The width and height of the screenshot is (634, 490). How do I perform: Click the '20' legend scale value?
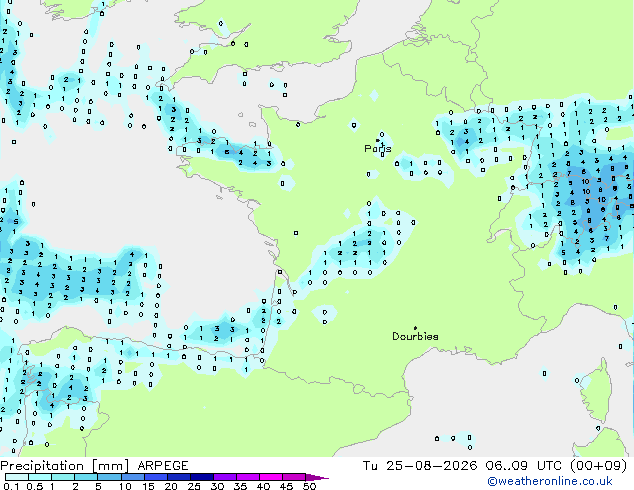pyautogui.click(x=171, y=486)
